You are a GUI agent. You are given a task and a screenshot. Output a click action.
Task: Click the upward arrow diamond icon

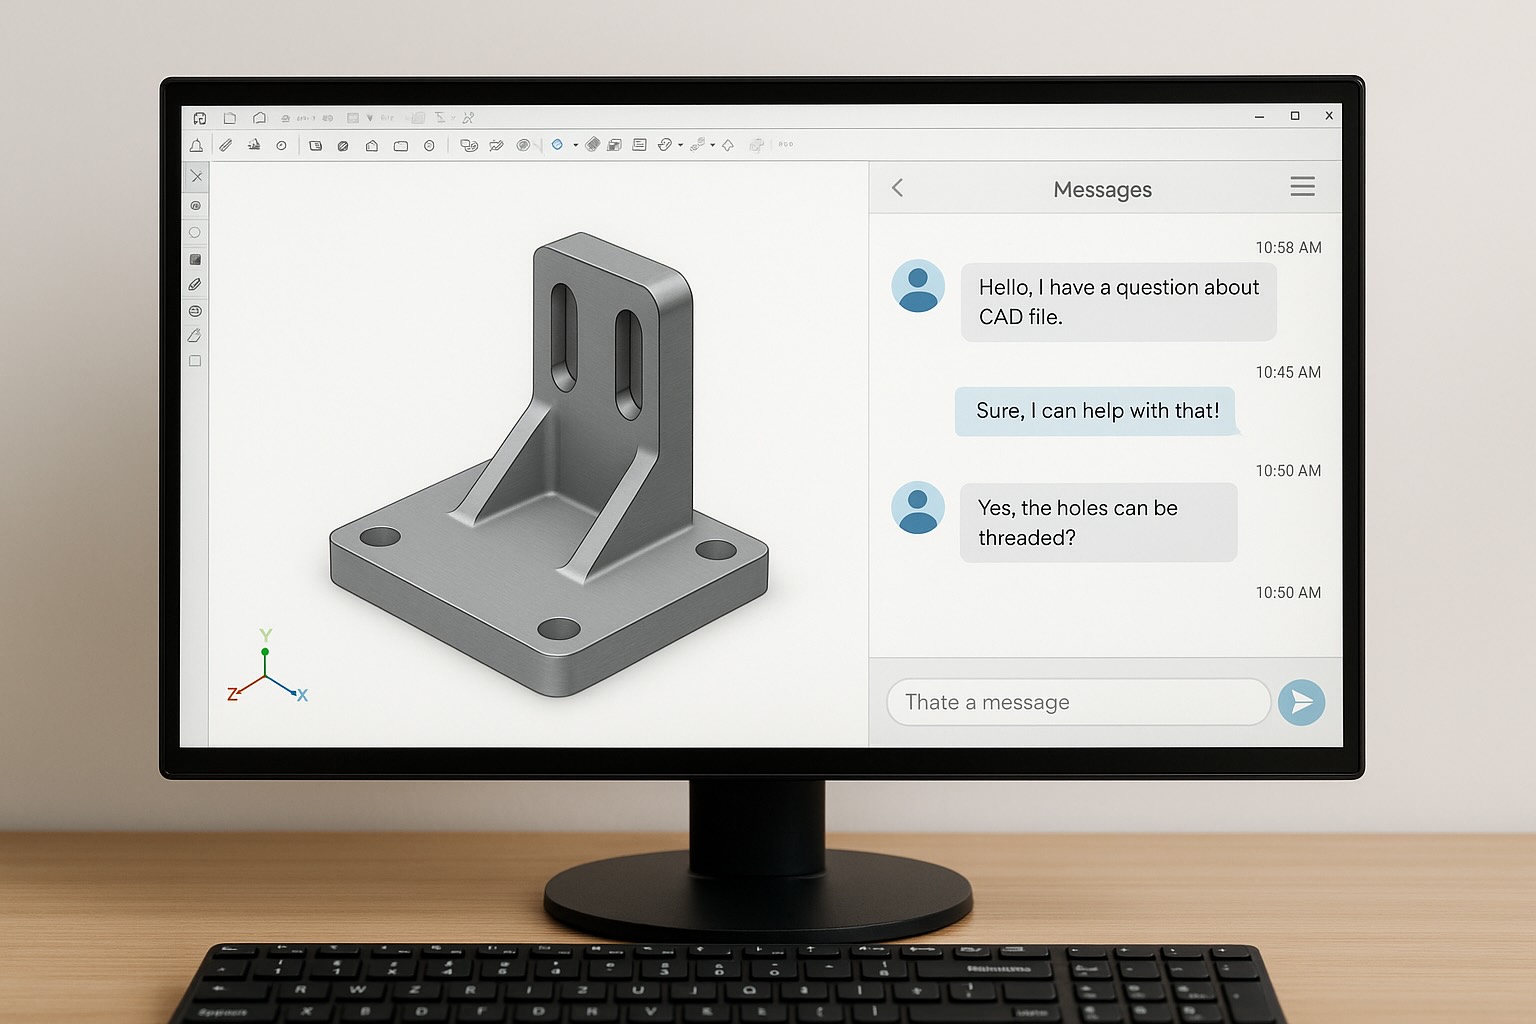[x=728, y=145]
